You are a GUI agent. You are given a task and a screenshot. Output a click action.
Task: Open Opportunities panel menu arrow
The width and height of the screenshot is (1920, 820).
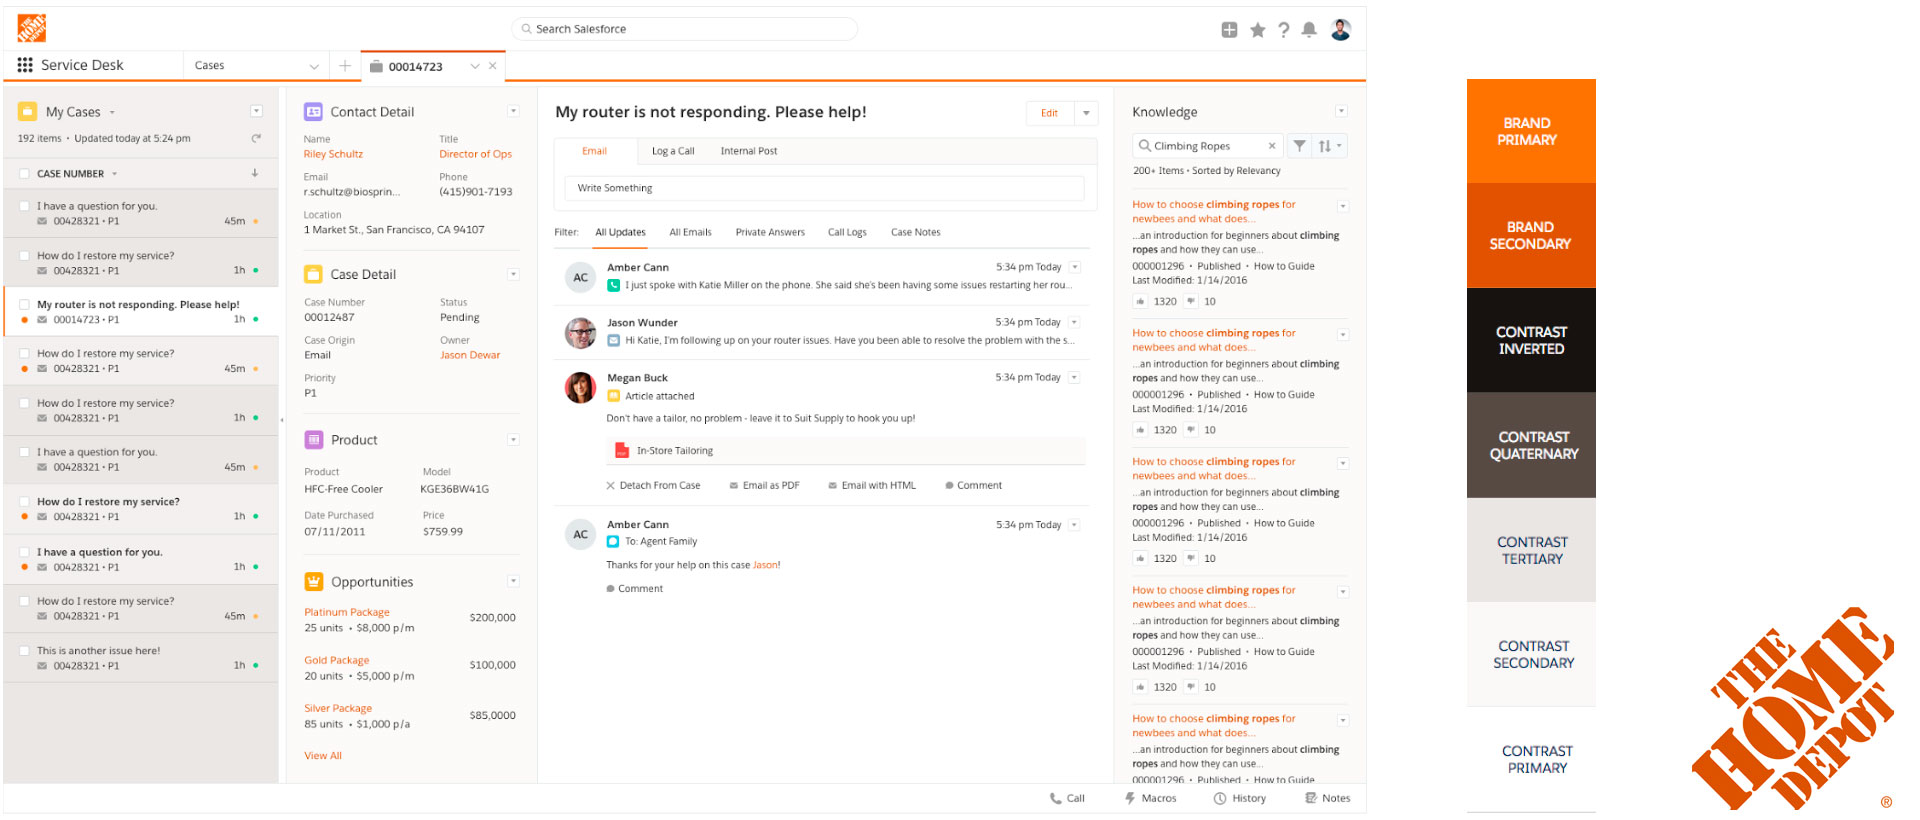coord(513,581)
